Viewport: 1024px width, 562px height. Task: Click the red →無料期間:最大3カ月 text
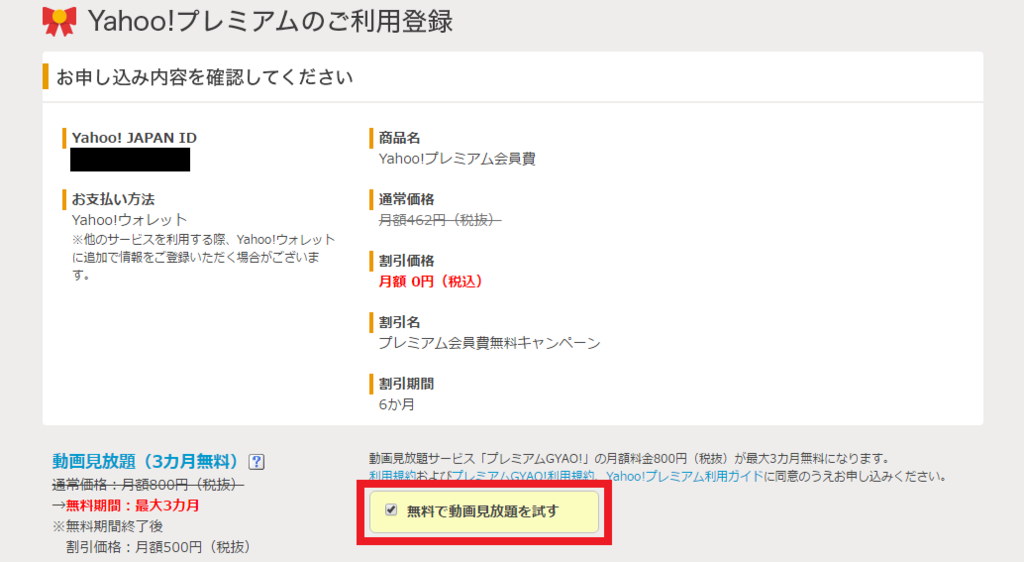126,505
